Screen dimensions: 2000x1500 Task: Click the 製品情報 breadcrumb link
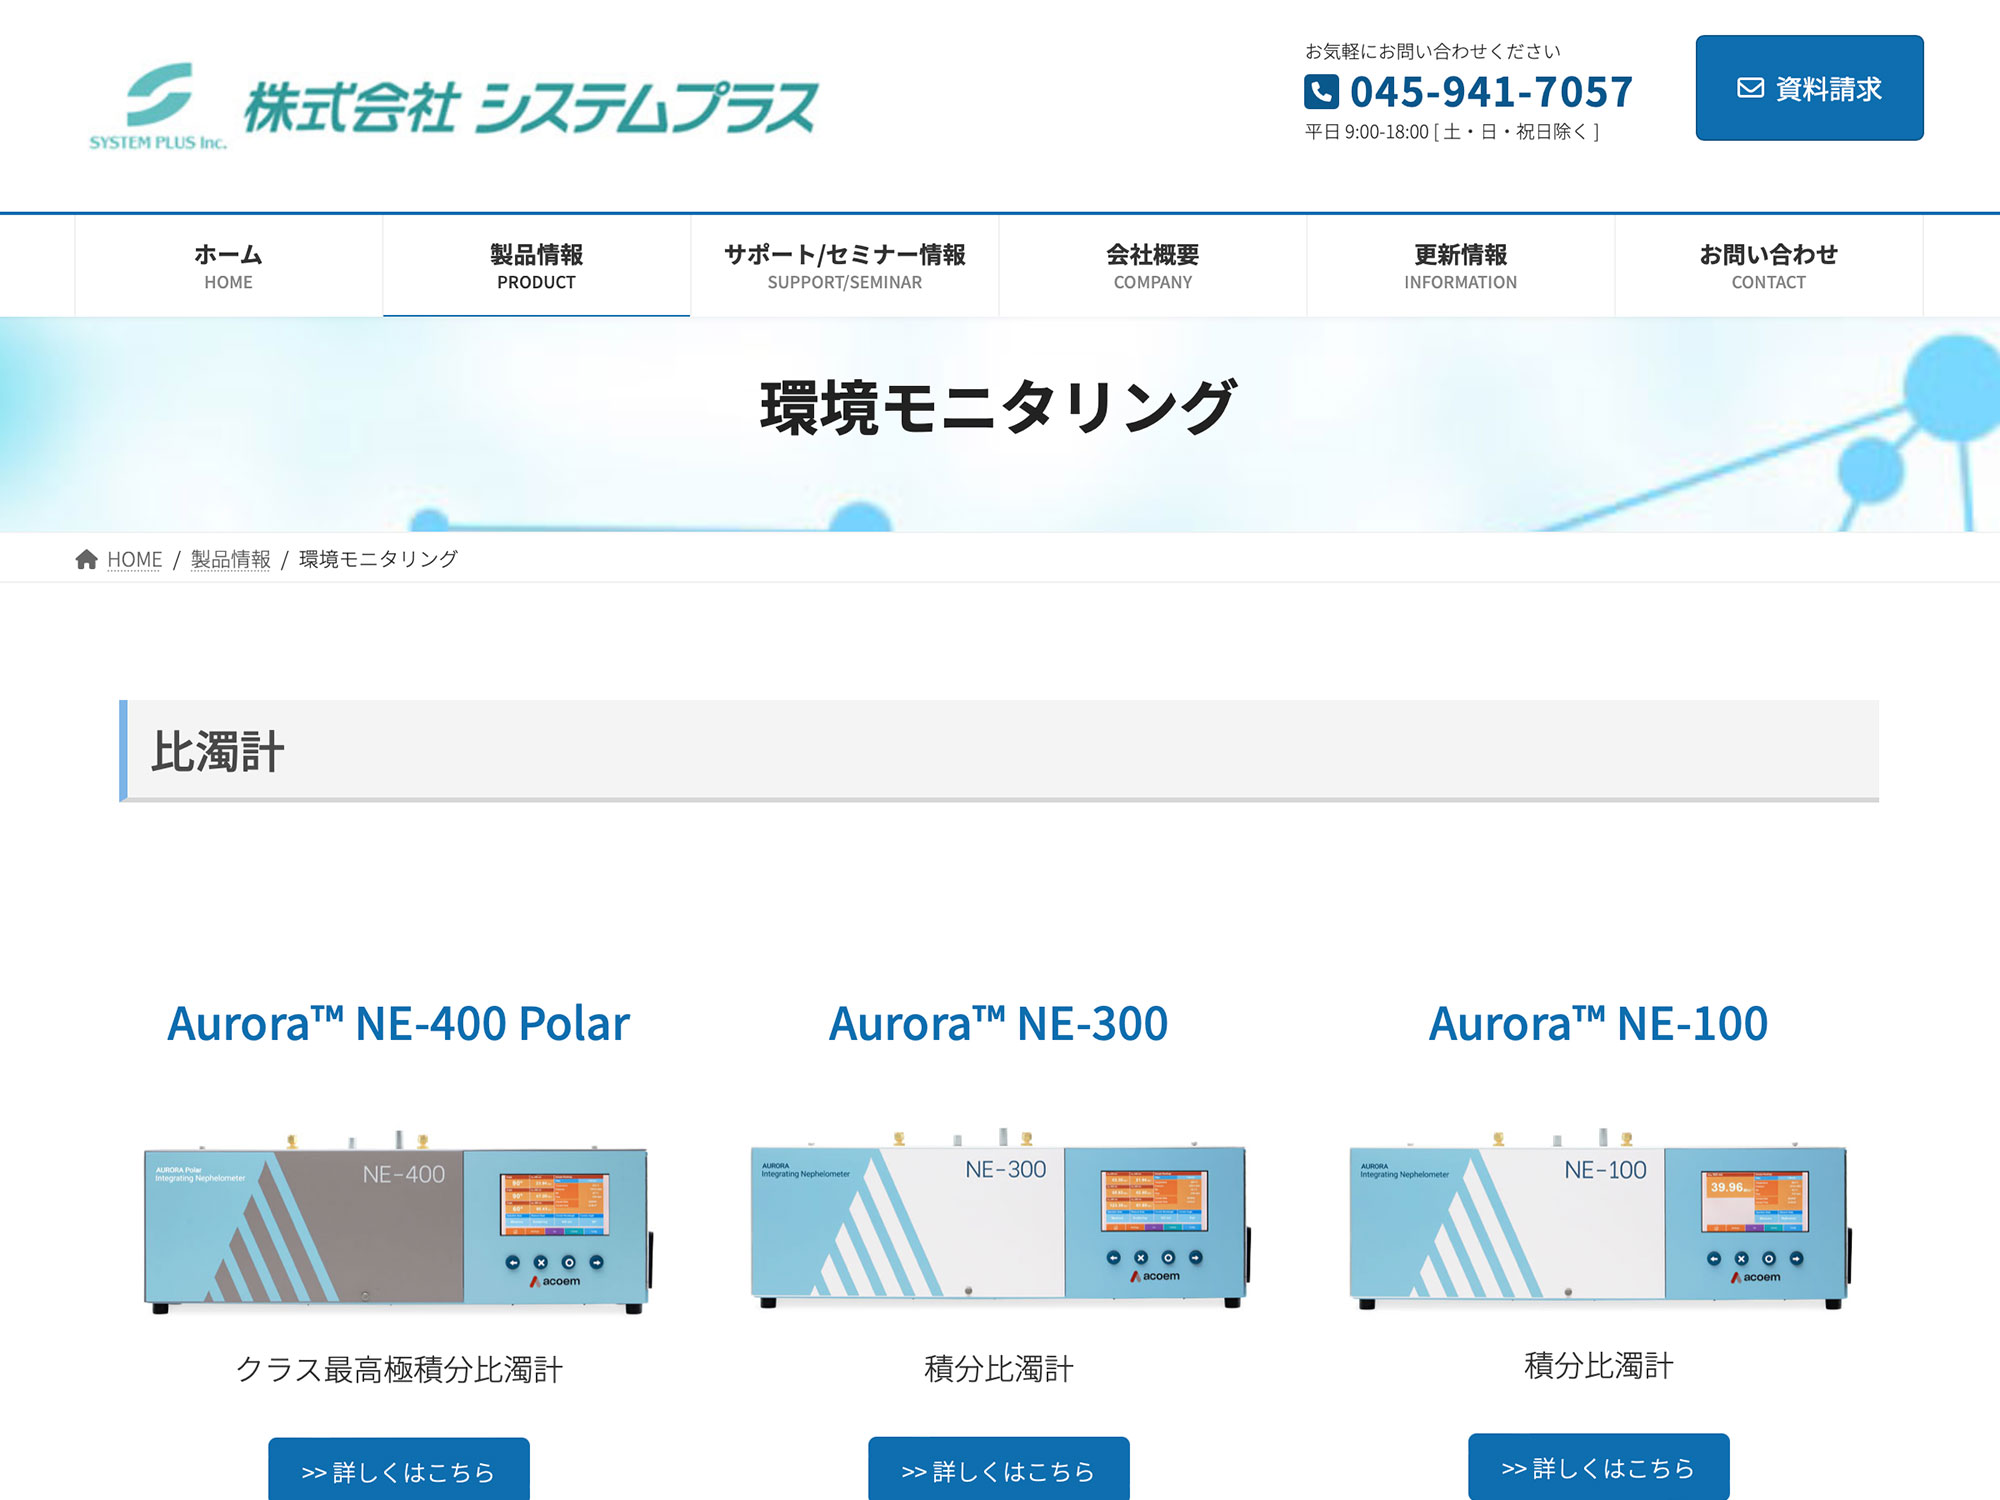(x=230, y=559)
